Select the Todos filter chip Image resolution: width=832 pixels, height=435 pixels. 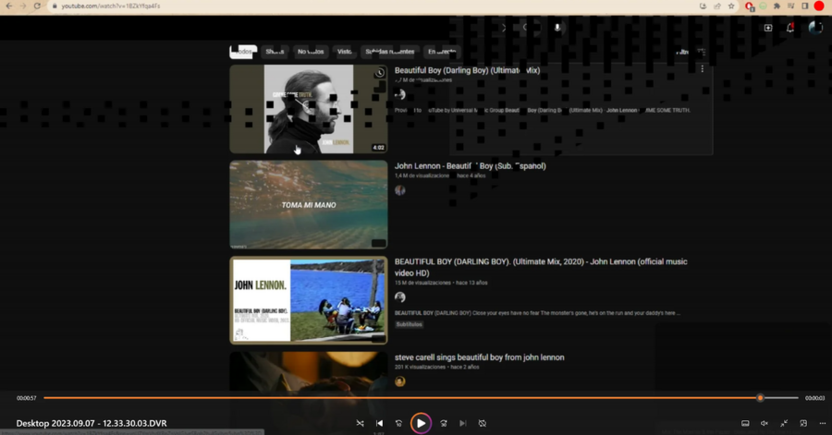point(243,51)
